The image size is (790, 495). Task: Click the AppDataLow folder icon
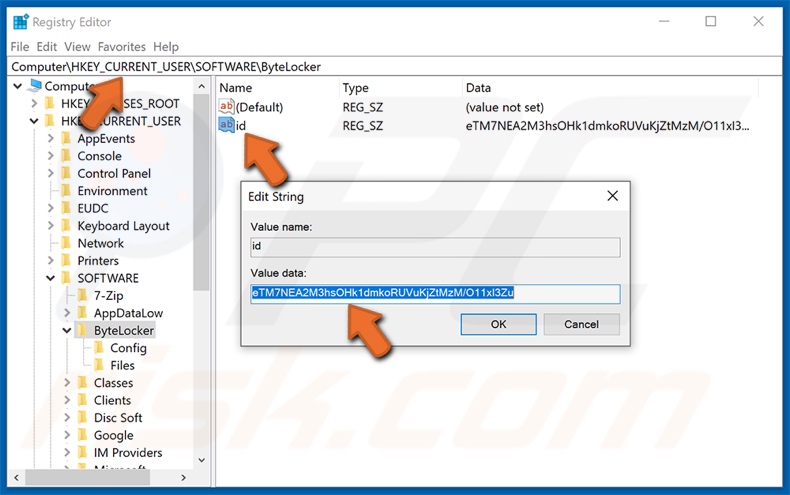point(83,313)
